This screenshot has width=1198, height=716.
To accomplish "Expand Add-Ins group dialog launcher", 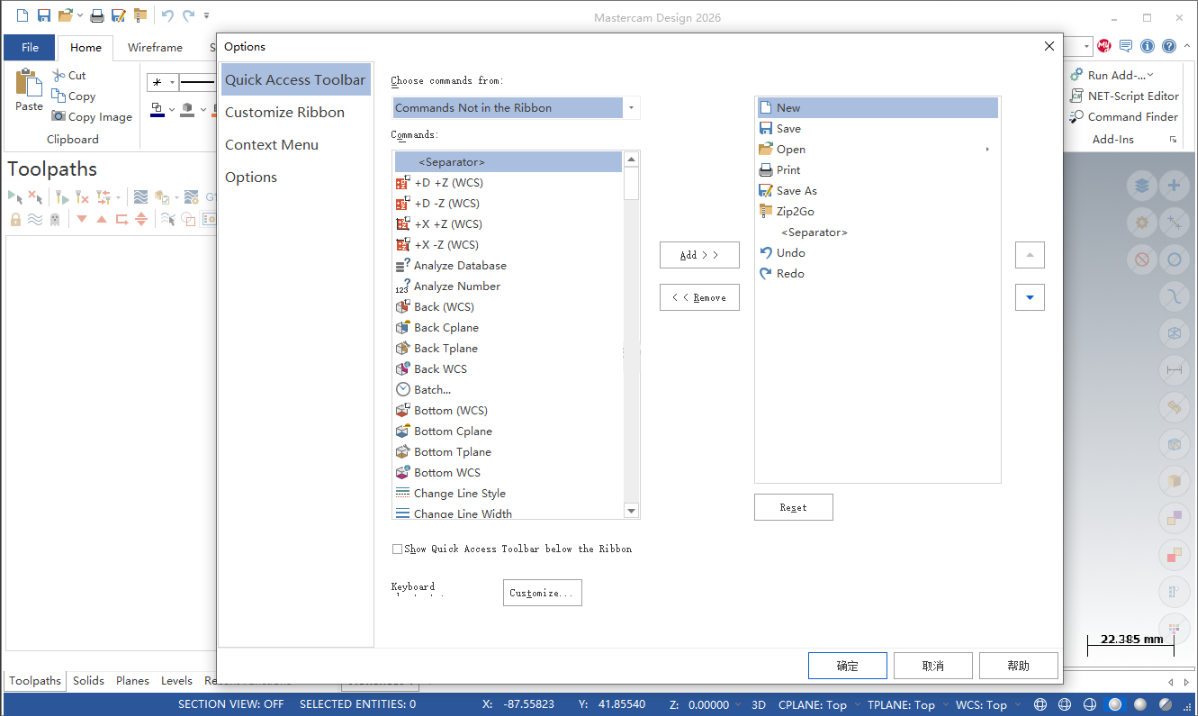I will (1173, 139).
